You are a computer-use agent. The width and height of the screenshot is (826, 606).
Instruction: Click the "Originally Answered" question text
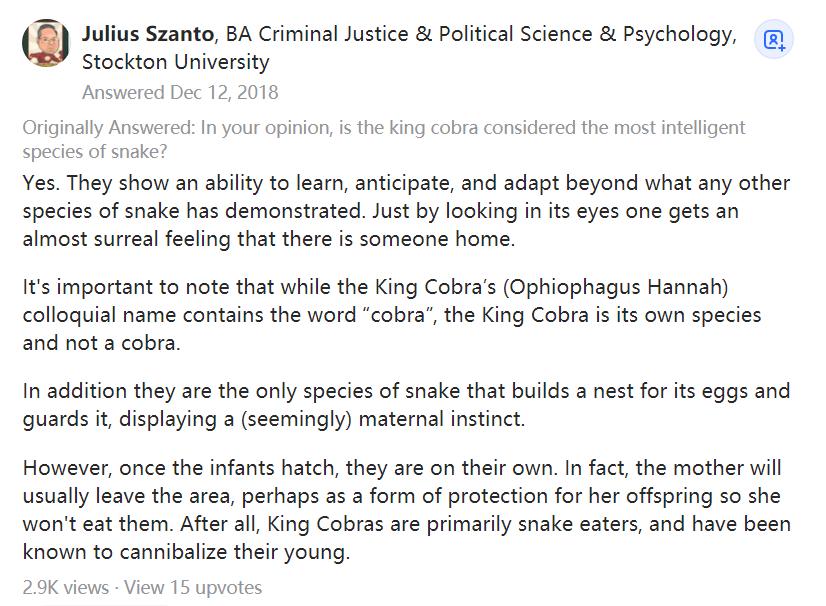pos(384,140)
